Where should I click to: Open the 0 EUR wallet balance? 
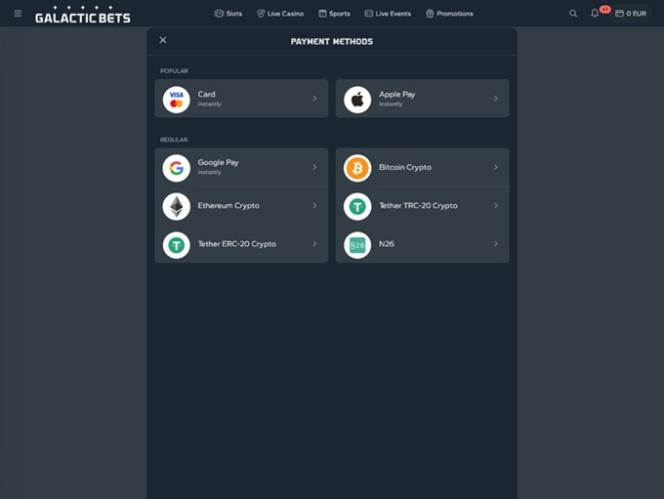click(631, 14)
